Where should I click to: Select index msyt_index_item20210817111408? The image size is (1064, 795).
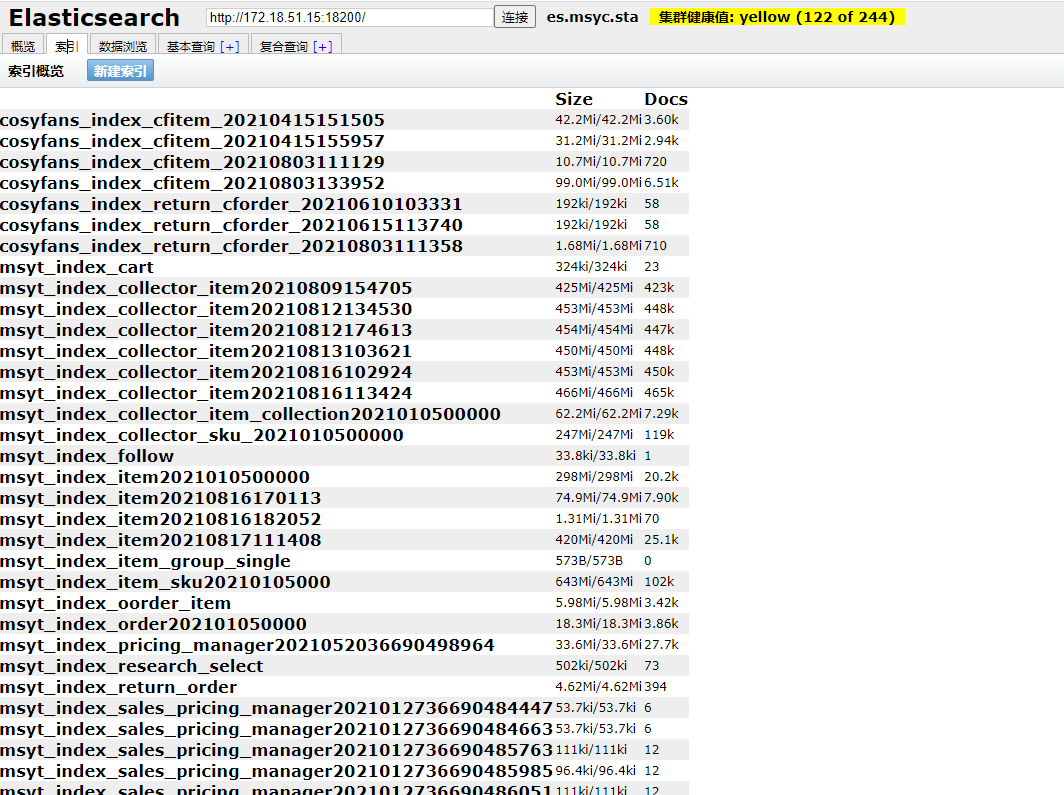161,541
